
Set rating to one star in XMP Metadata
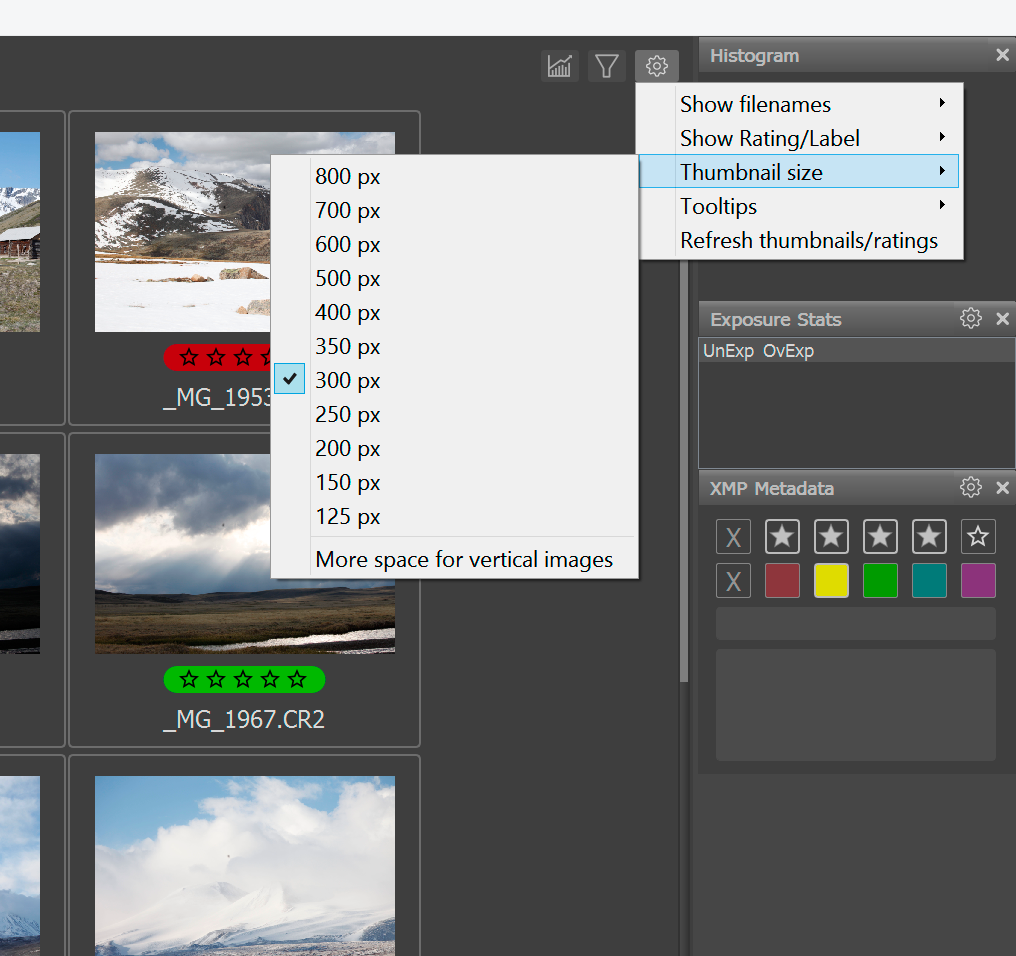[x=782, y=537]
